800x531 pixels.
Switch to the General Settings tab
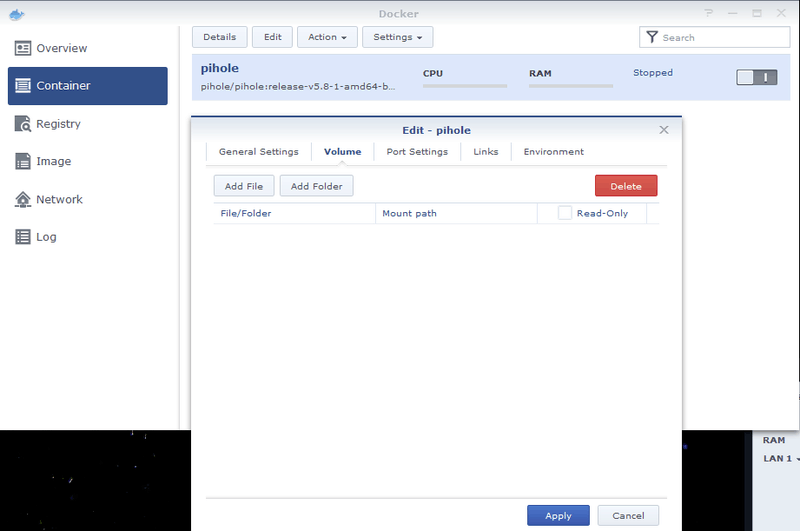pos(259,152)
